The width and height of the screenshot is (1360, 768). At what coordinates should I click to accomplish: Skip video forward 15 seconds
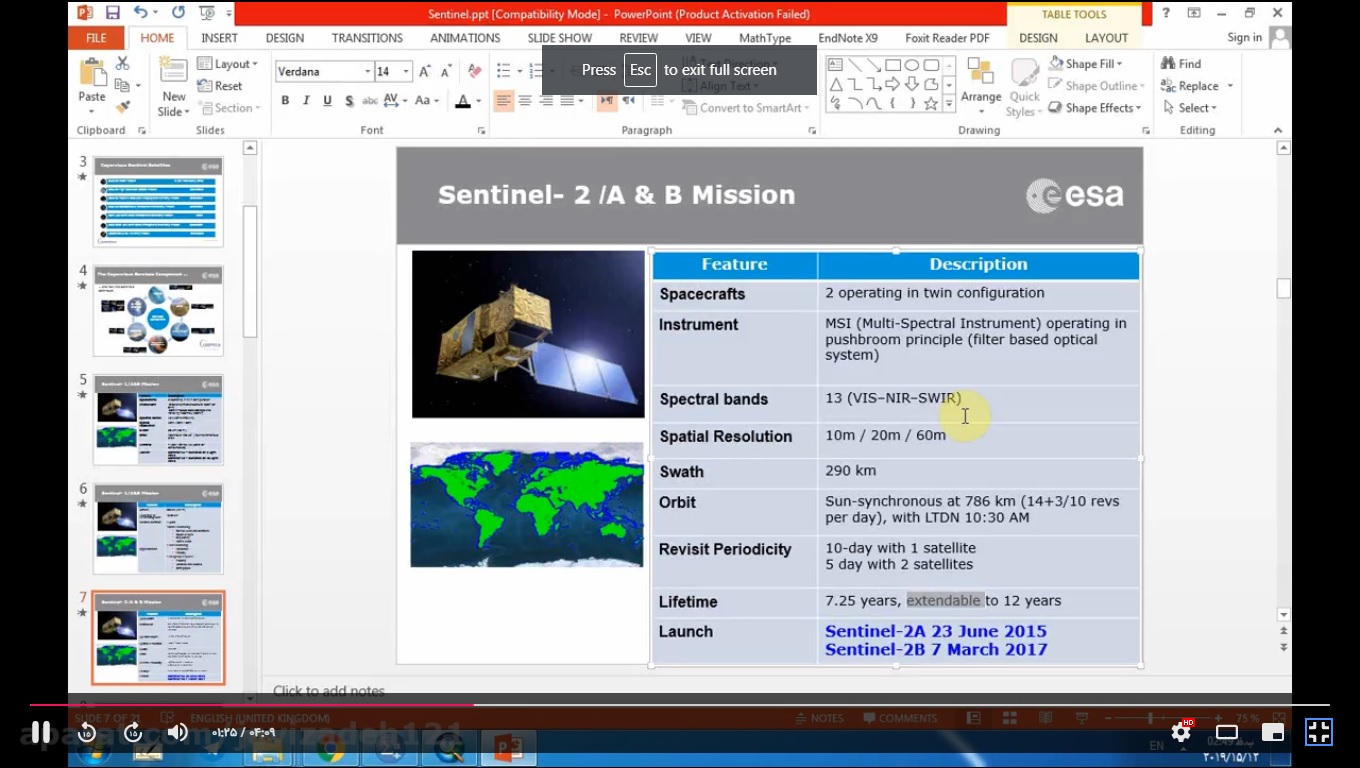tap(133, 733)
